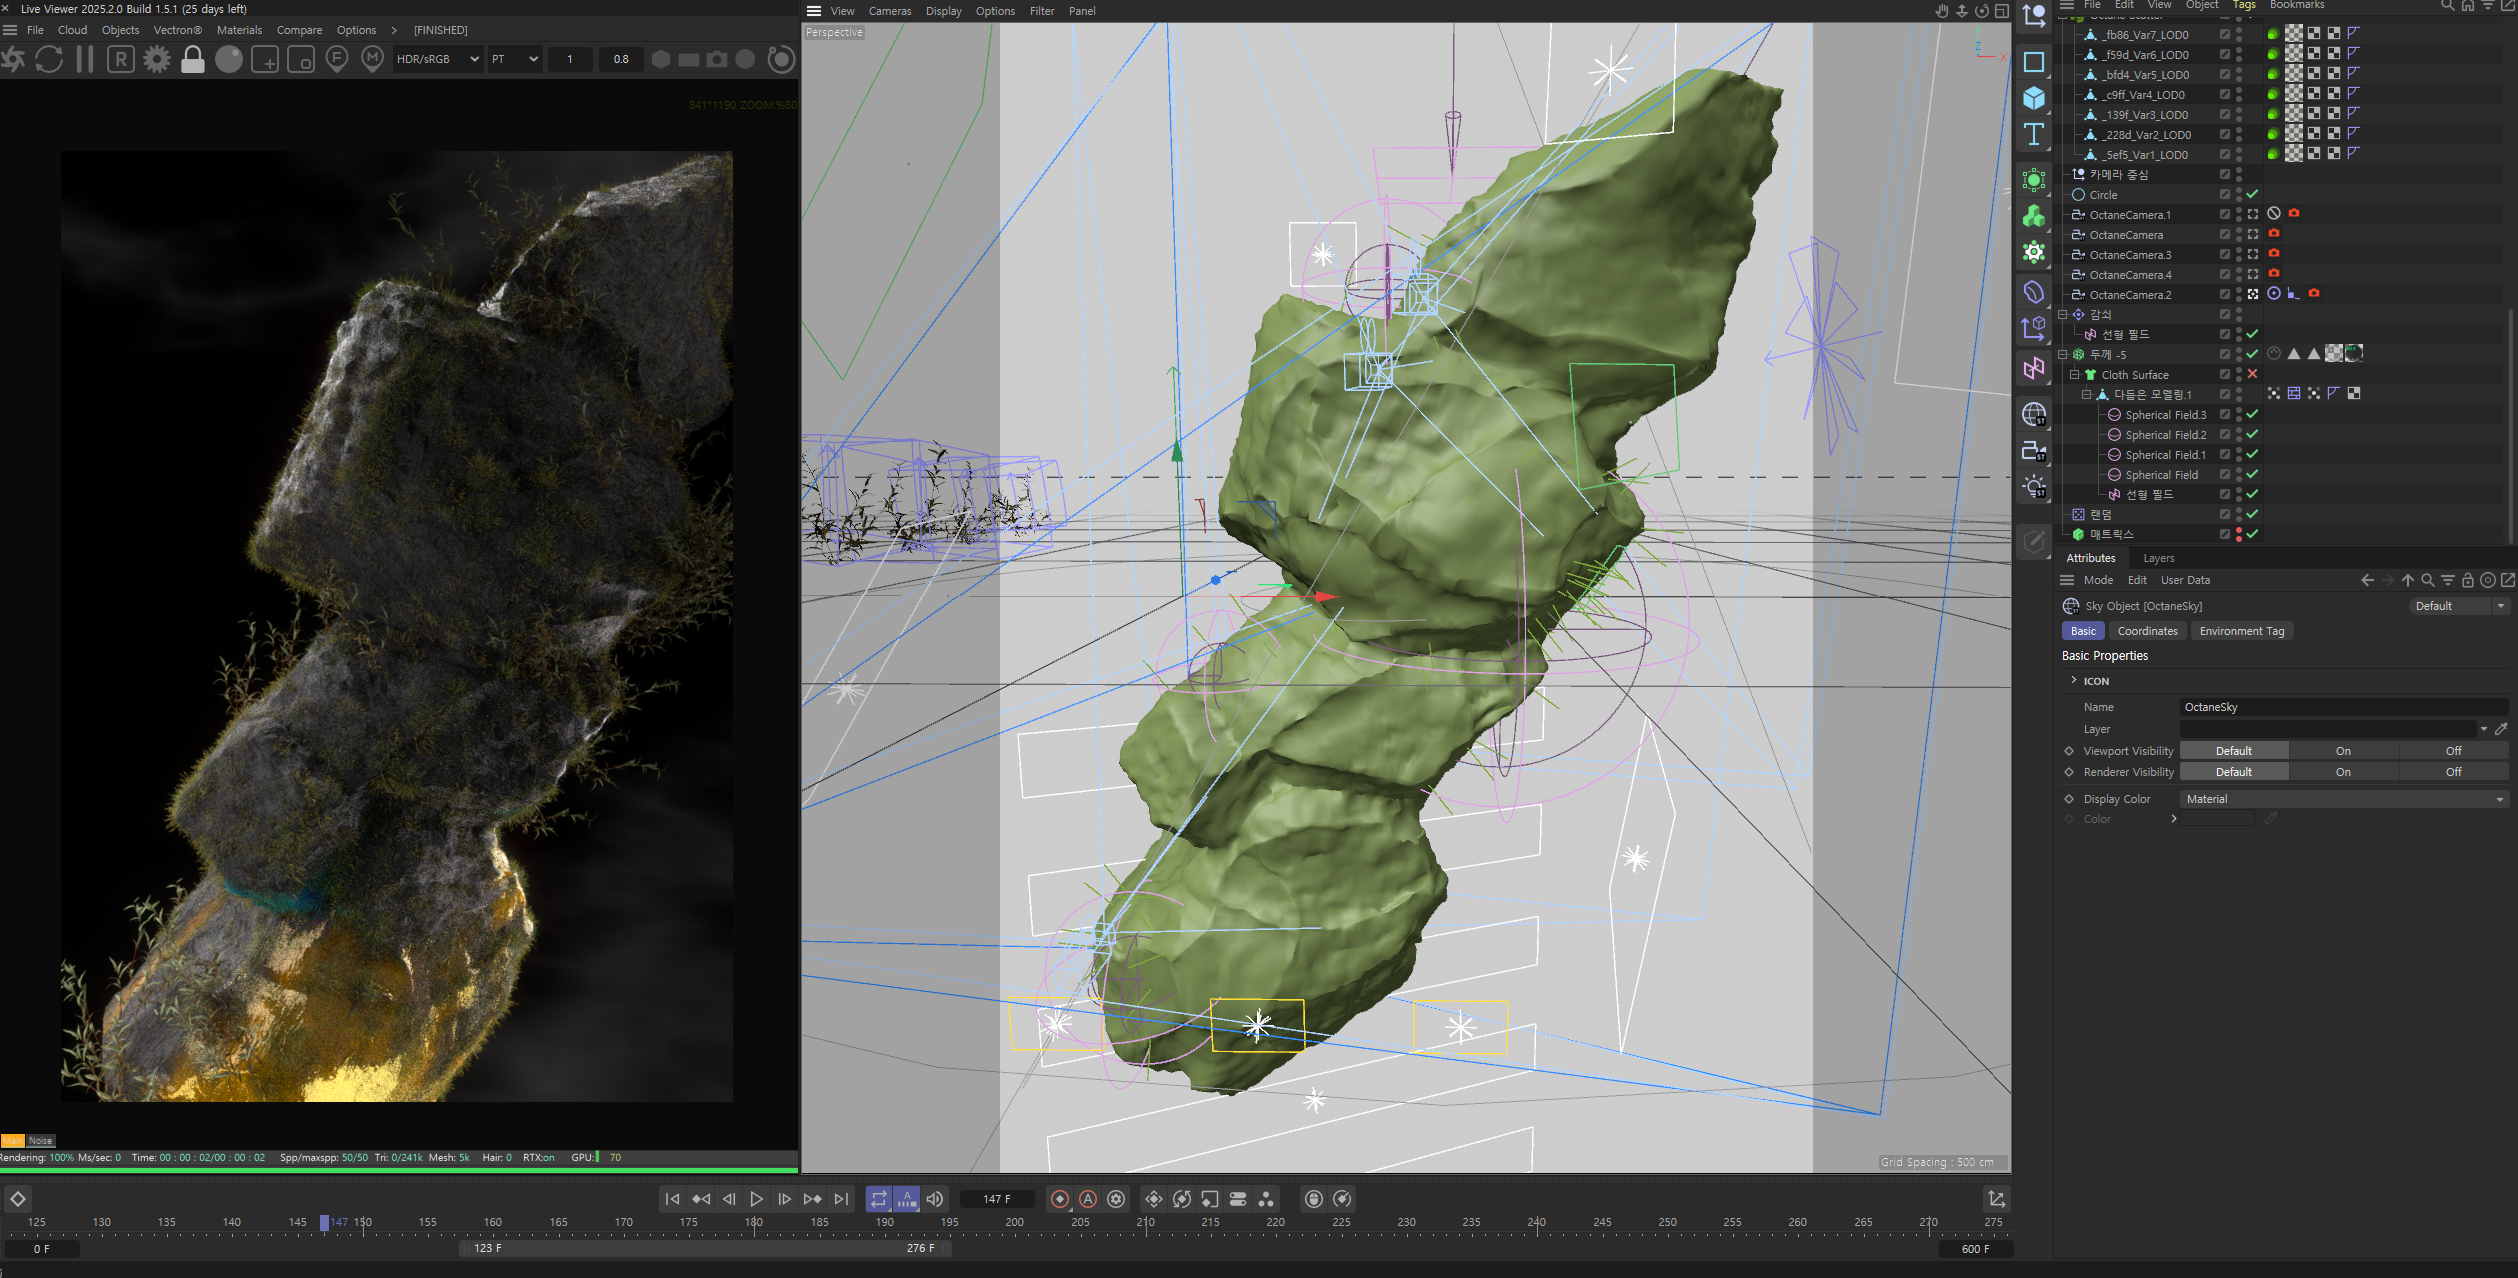Select the cube primitive tool icon
The height and width of the screenshot is (1278, 2518).
click(2033, 98)
